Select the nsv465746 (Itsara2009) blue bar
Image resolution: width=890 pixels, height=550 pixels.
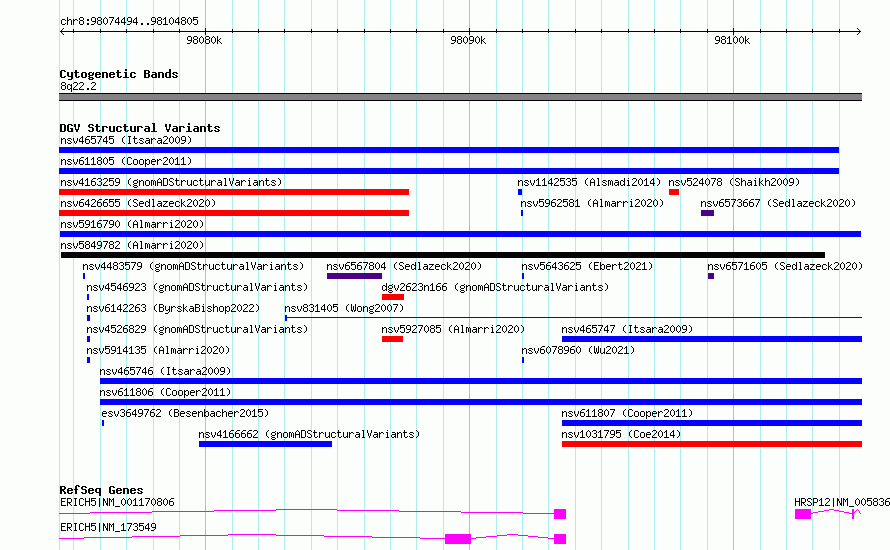point(481,381)
